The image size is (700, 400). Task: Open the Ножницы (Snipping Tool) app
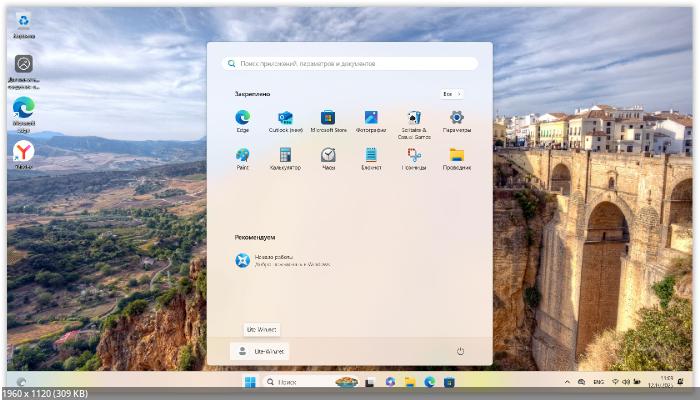click(413, 155)
